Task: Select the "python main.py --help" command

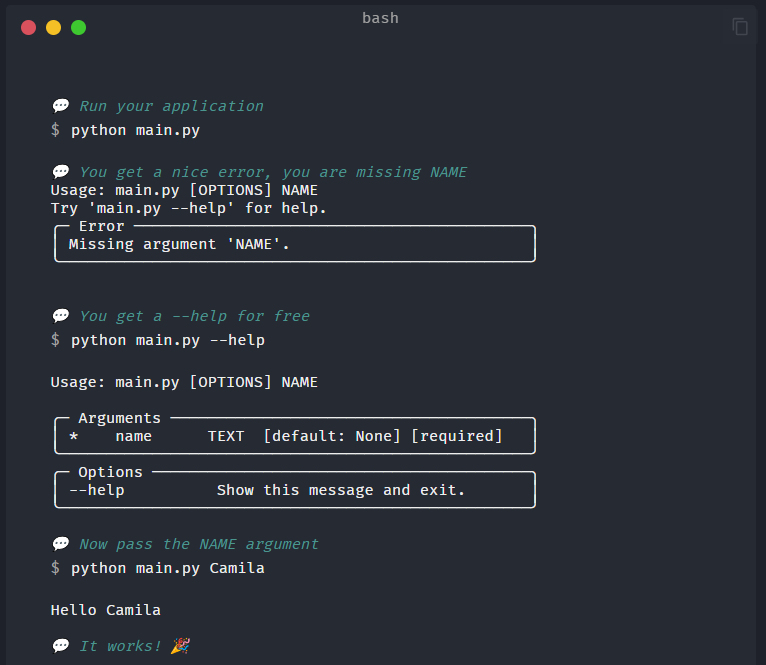Action: [x=167, y=340]
